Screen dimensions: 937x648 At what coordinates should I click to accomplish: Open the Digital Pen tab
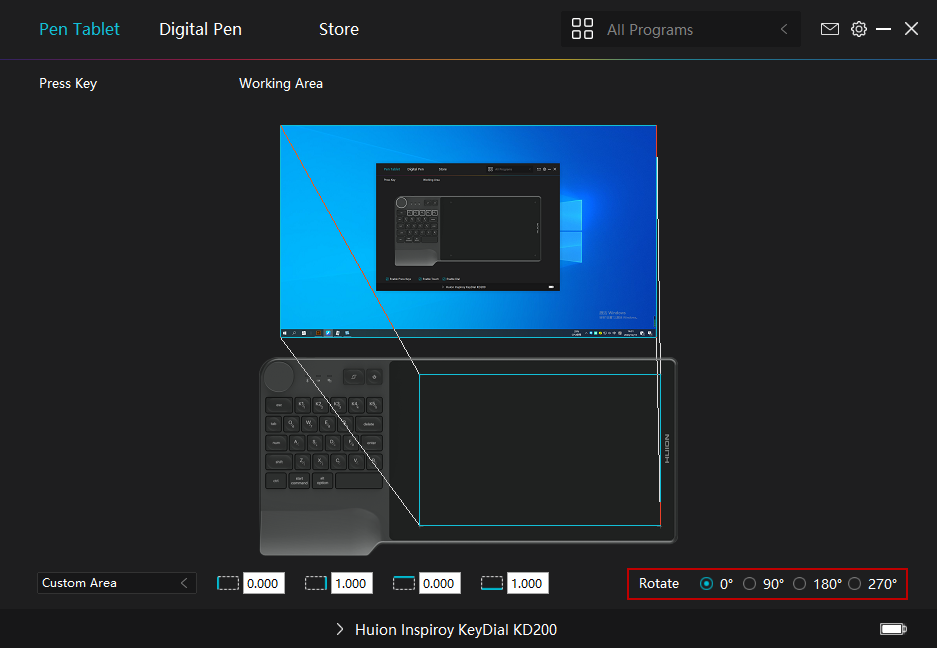click(x=200, y=29)
